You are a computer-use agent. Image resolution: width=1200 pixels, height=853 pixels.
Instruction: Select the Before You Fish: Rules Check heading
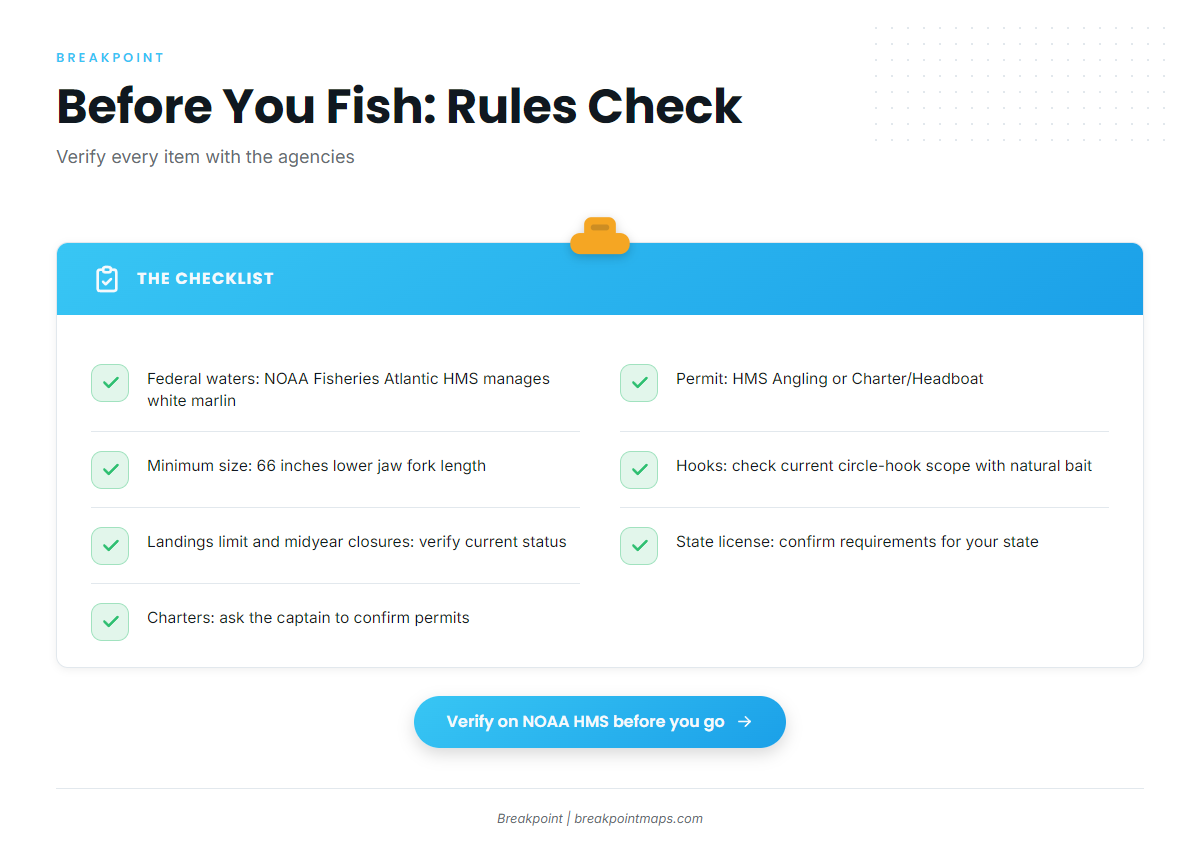coord(399,106)
